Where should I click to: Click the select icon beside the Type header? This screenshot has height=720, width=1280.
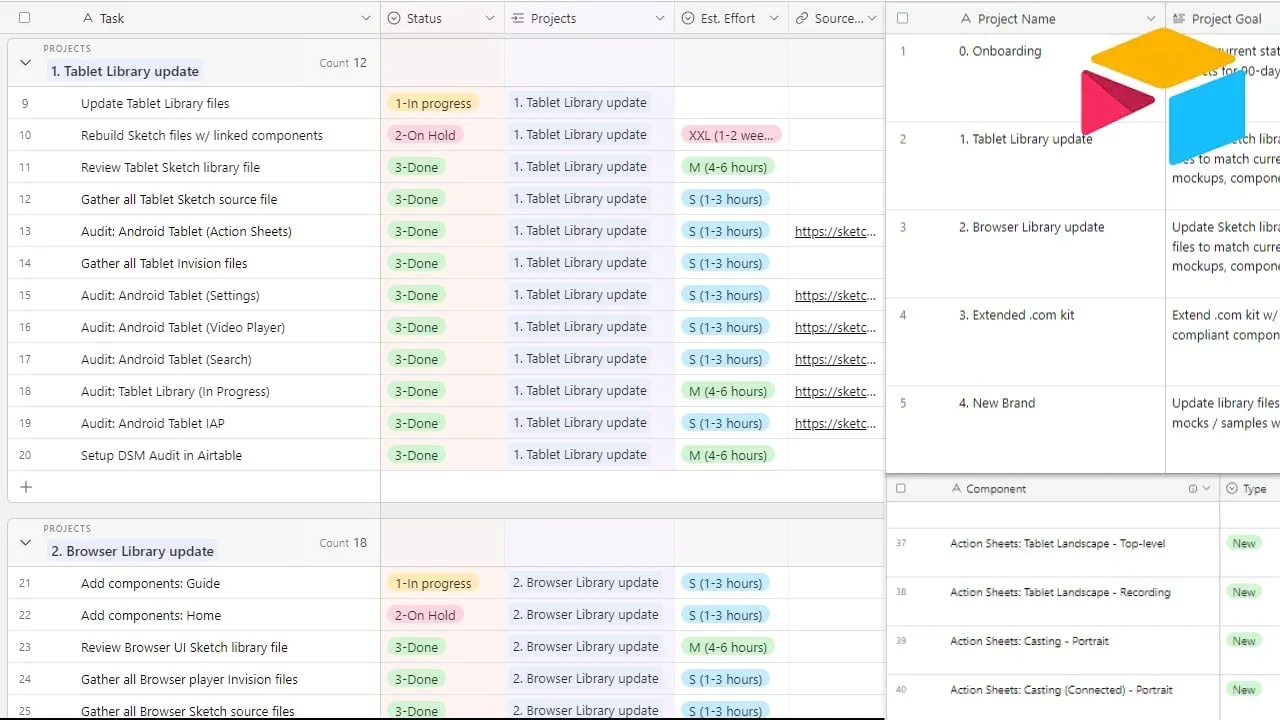point(1231,489)
